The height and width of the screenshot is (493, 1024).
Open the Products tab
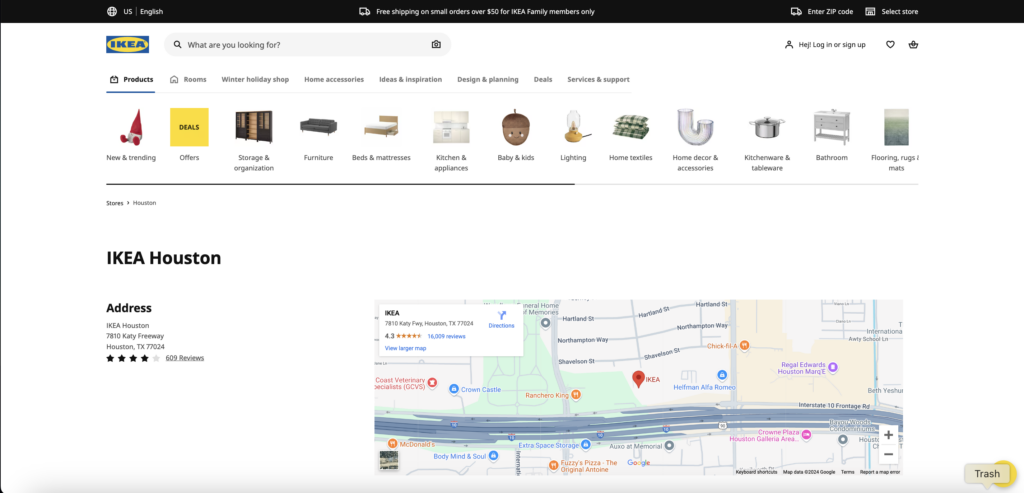(x=131, y=80)
